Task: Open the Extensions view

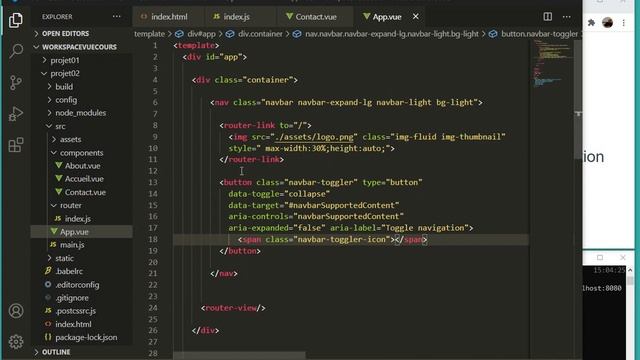Action: pos(16,145)
